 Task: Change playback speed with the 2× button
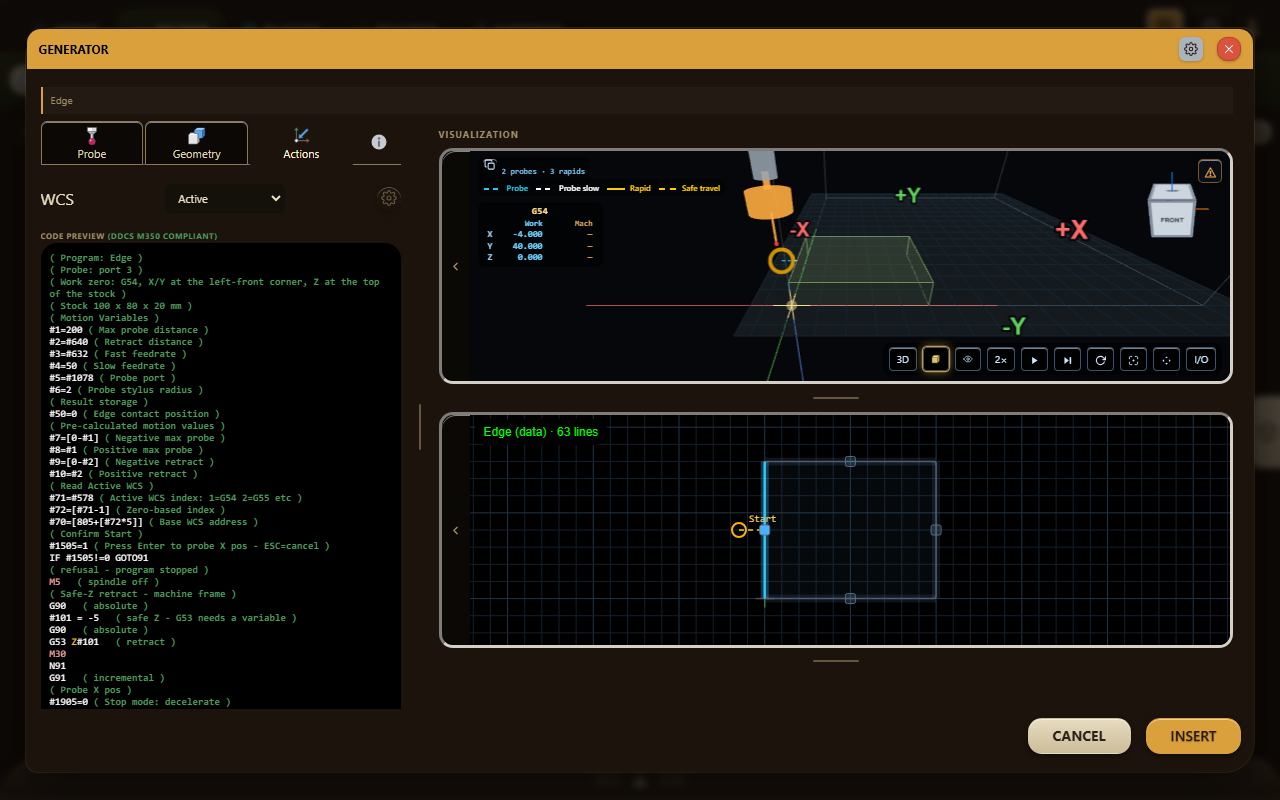1001,359
